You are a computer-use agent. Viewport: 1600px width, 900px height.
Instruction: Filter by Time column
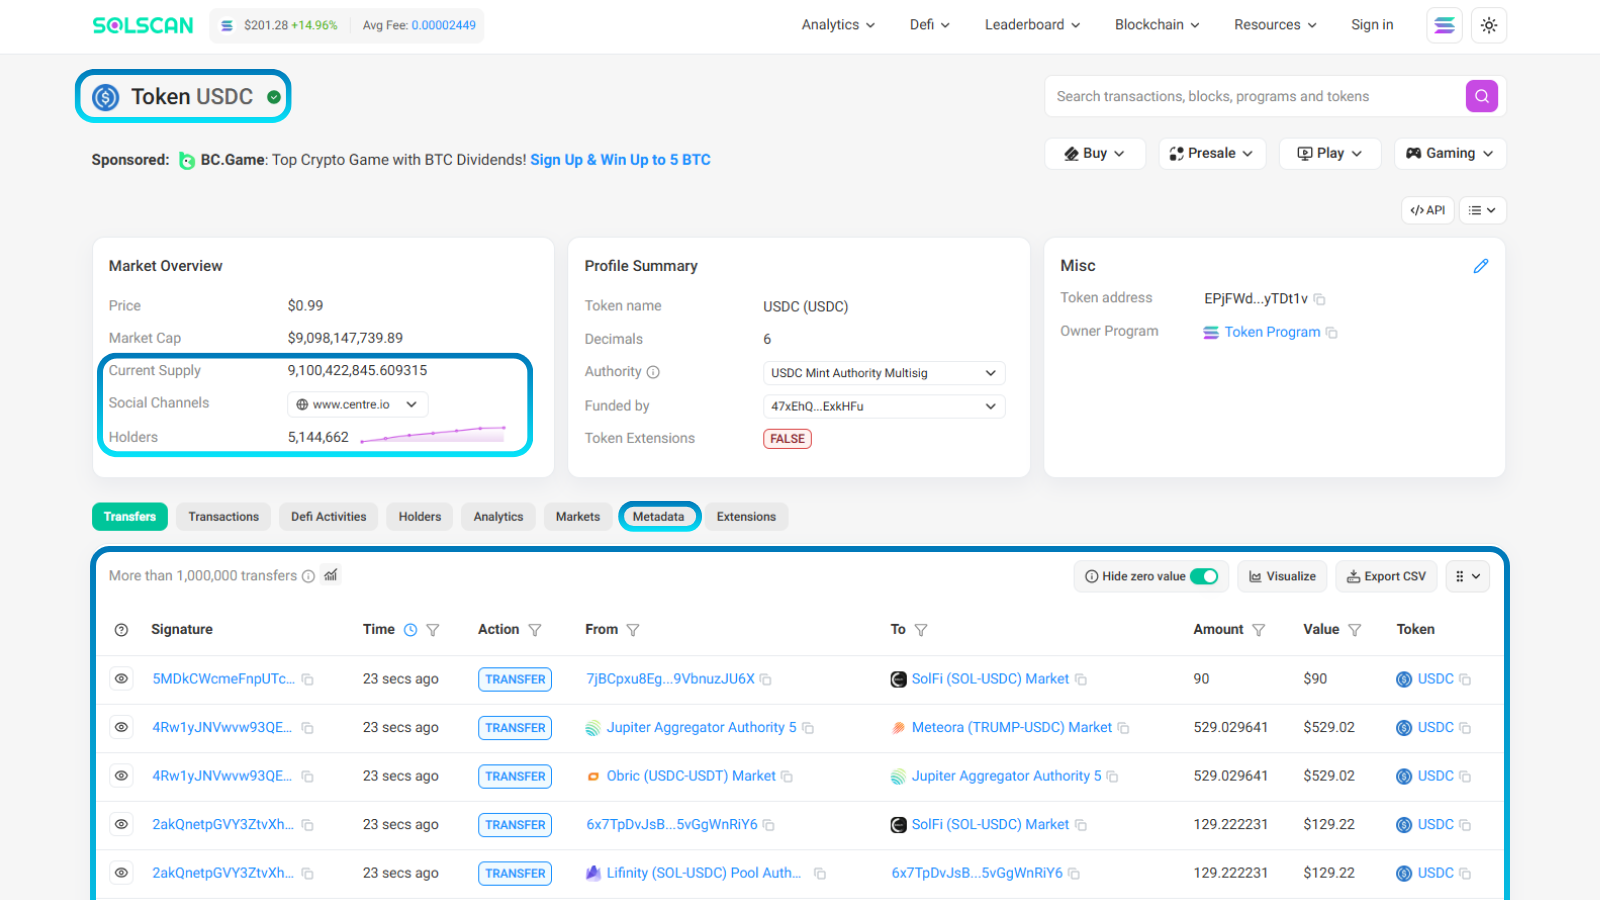[x=433, y=630]
